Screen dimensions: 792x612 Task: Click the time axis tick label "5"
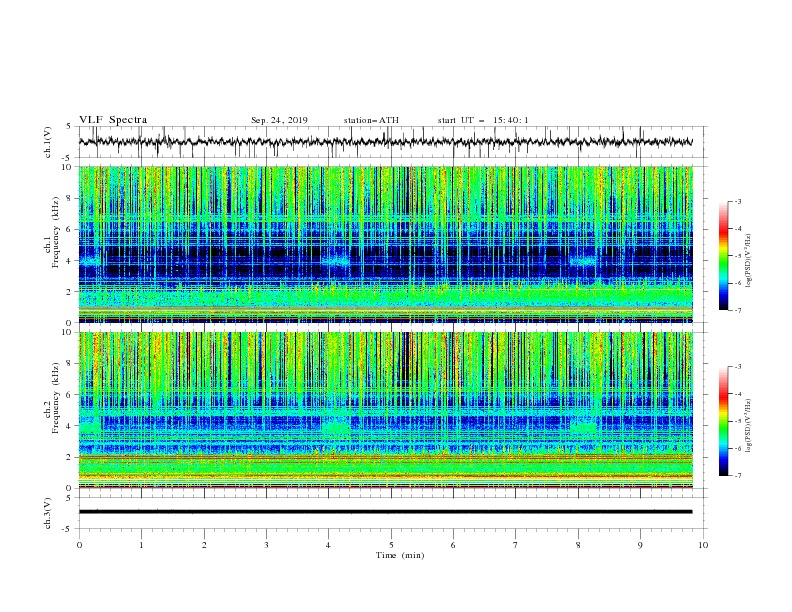[391, 545]
